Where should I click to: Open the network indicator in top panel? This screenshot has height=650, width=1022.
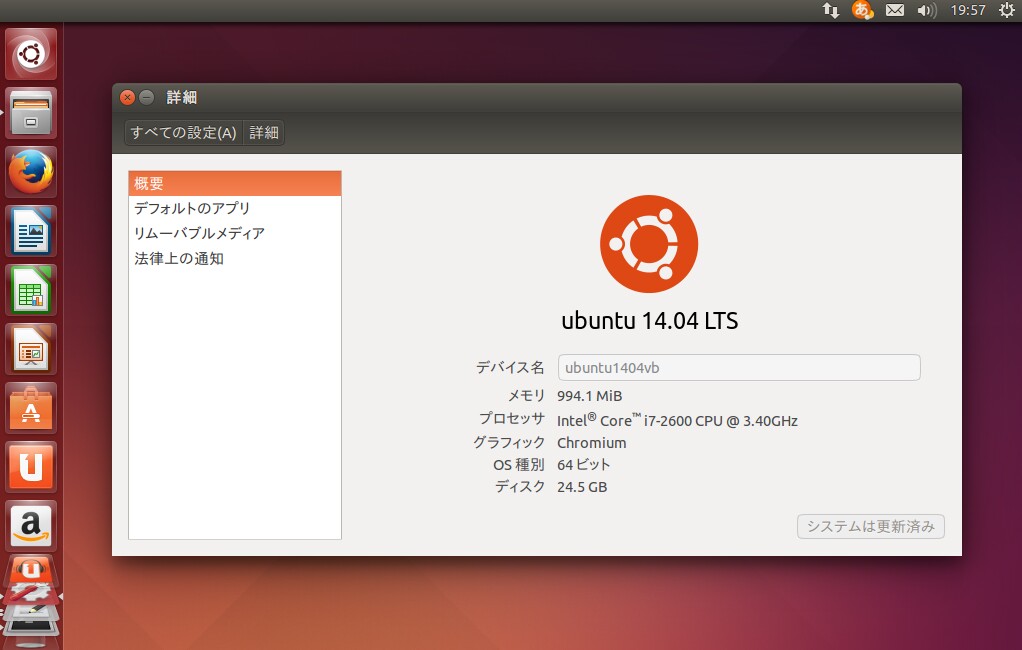[x=830, y=10]
